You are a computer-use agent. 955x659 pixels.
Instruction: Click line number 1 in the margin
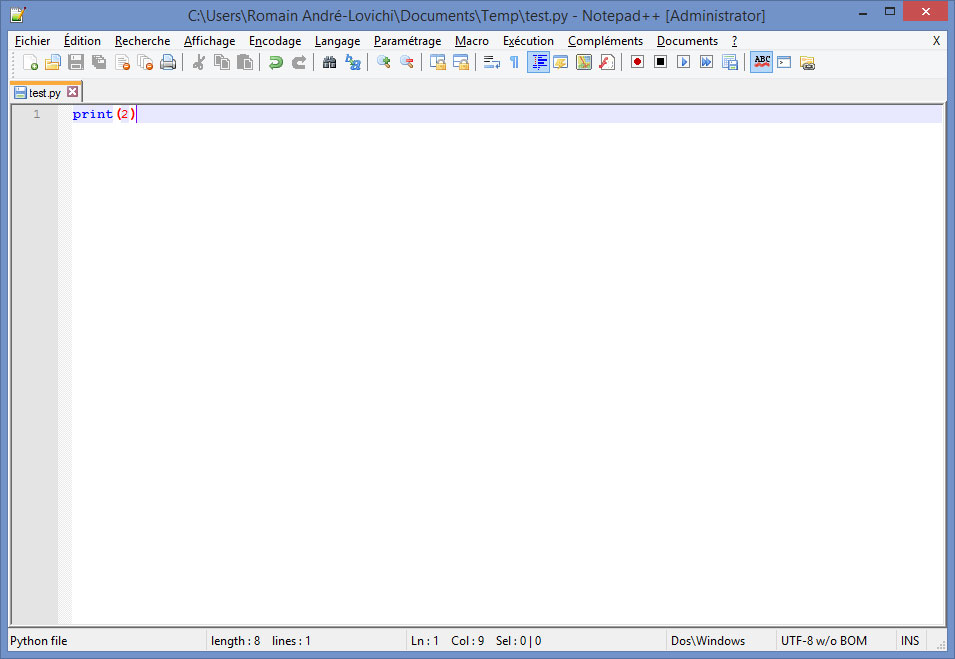click(x=37, y=114)
